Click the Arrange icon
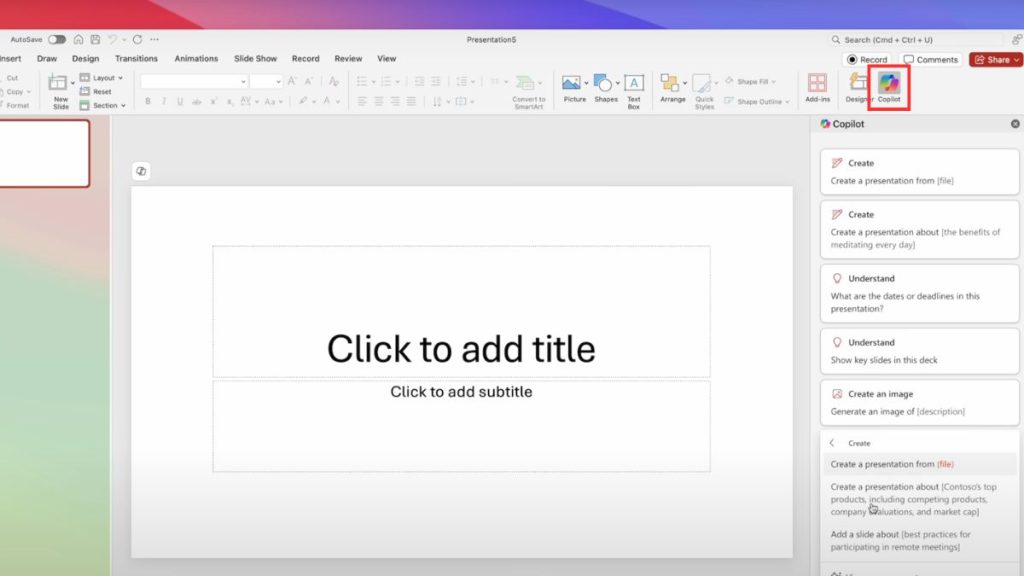Viewport: 1024px width, 576px height. pyautogui.click(x=672, y=88)
